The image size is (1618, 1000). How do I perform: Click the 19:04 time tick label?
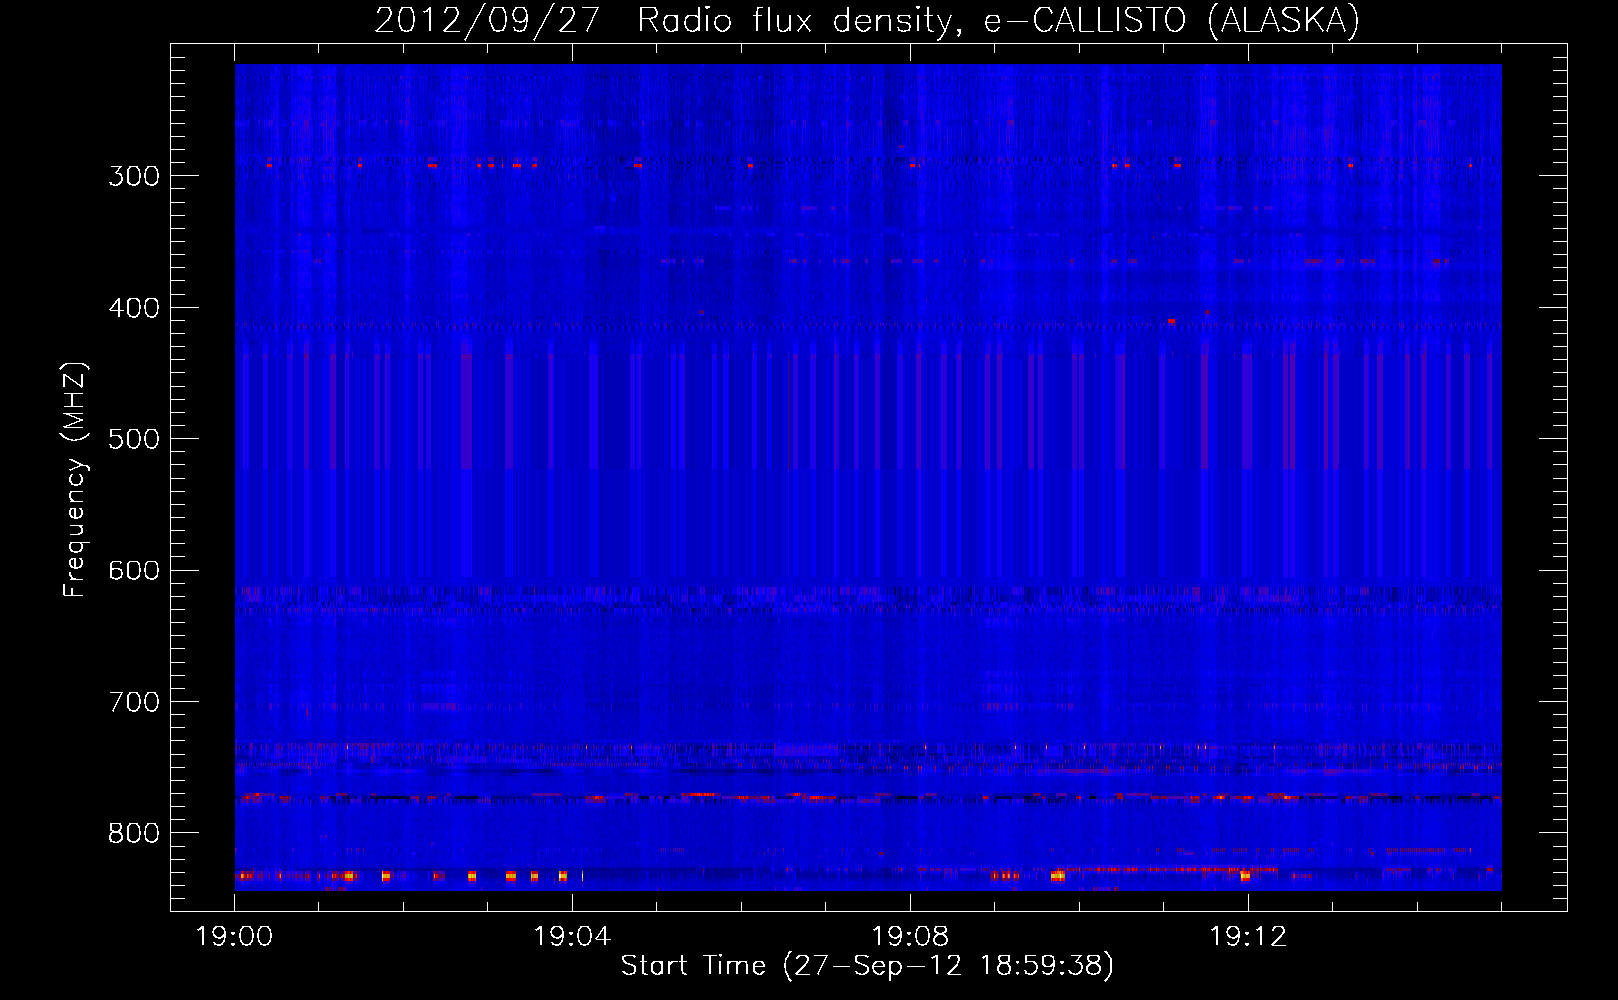click(572, 937)
